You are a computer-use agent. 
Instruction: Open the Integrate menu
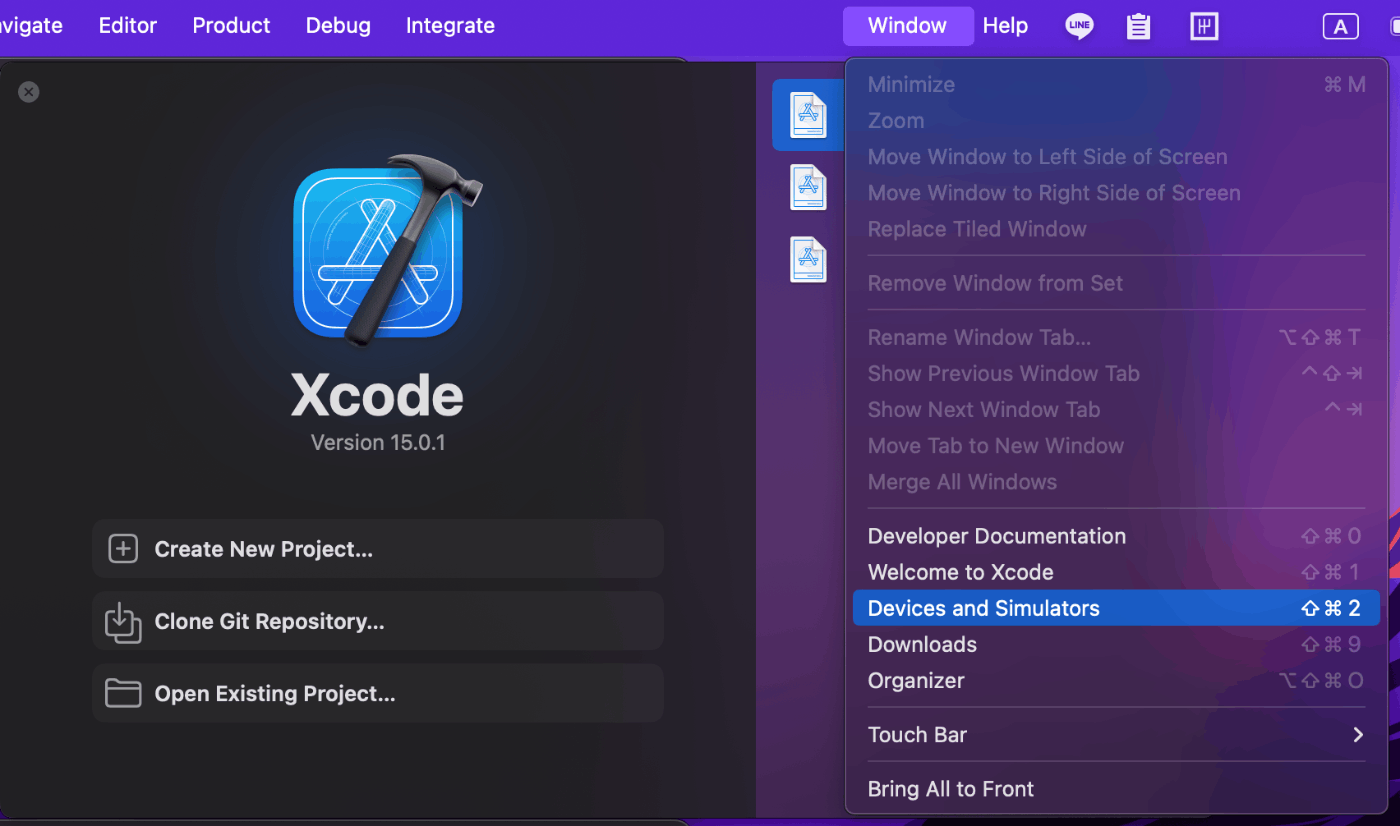(450, 26)
